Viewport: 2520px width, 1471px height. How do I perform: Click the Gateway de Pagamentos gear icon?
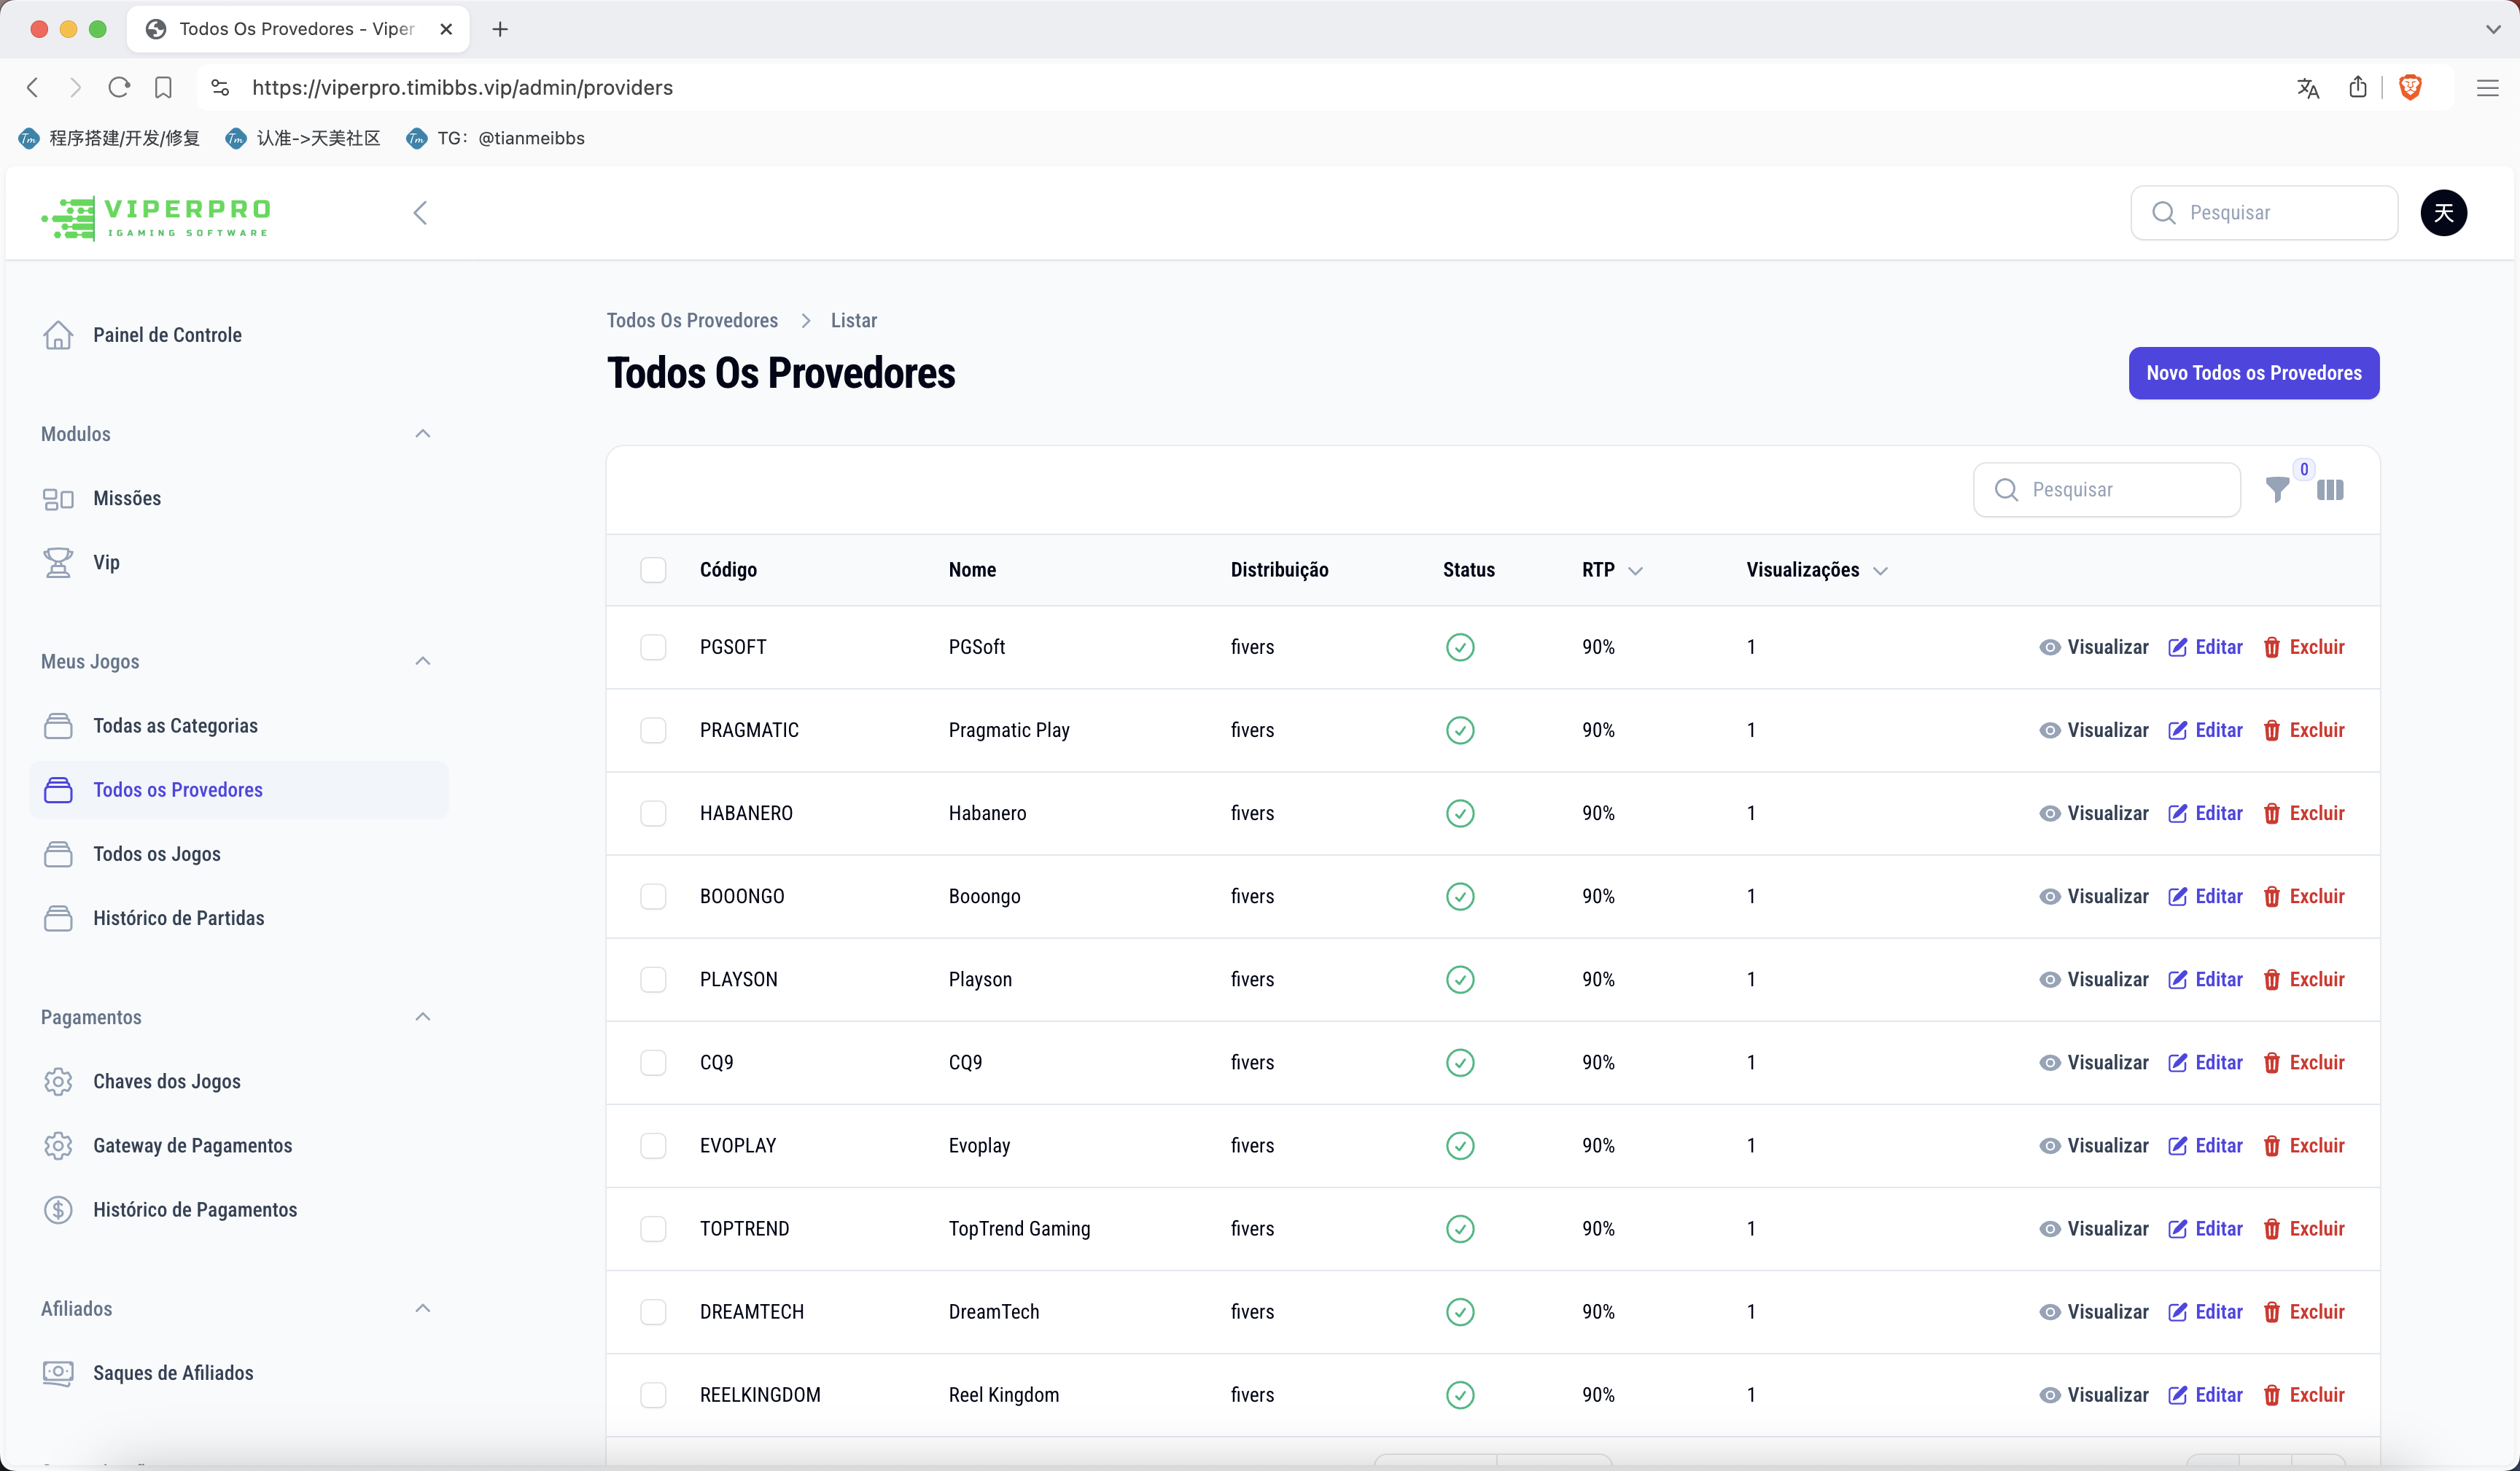[x=58, y=1146]
